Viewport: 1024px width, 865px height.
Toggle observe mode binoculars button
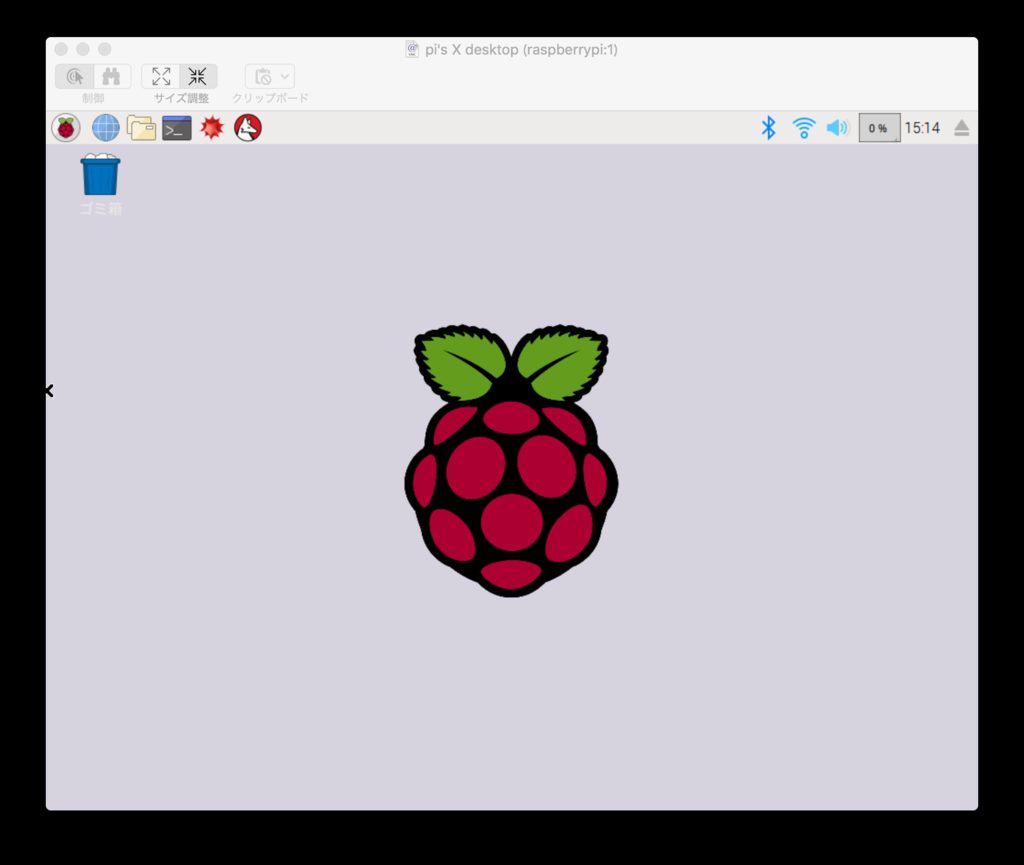pyautogui.click(x=112, y=77)
